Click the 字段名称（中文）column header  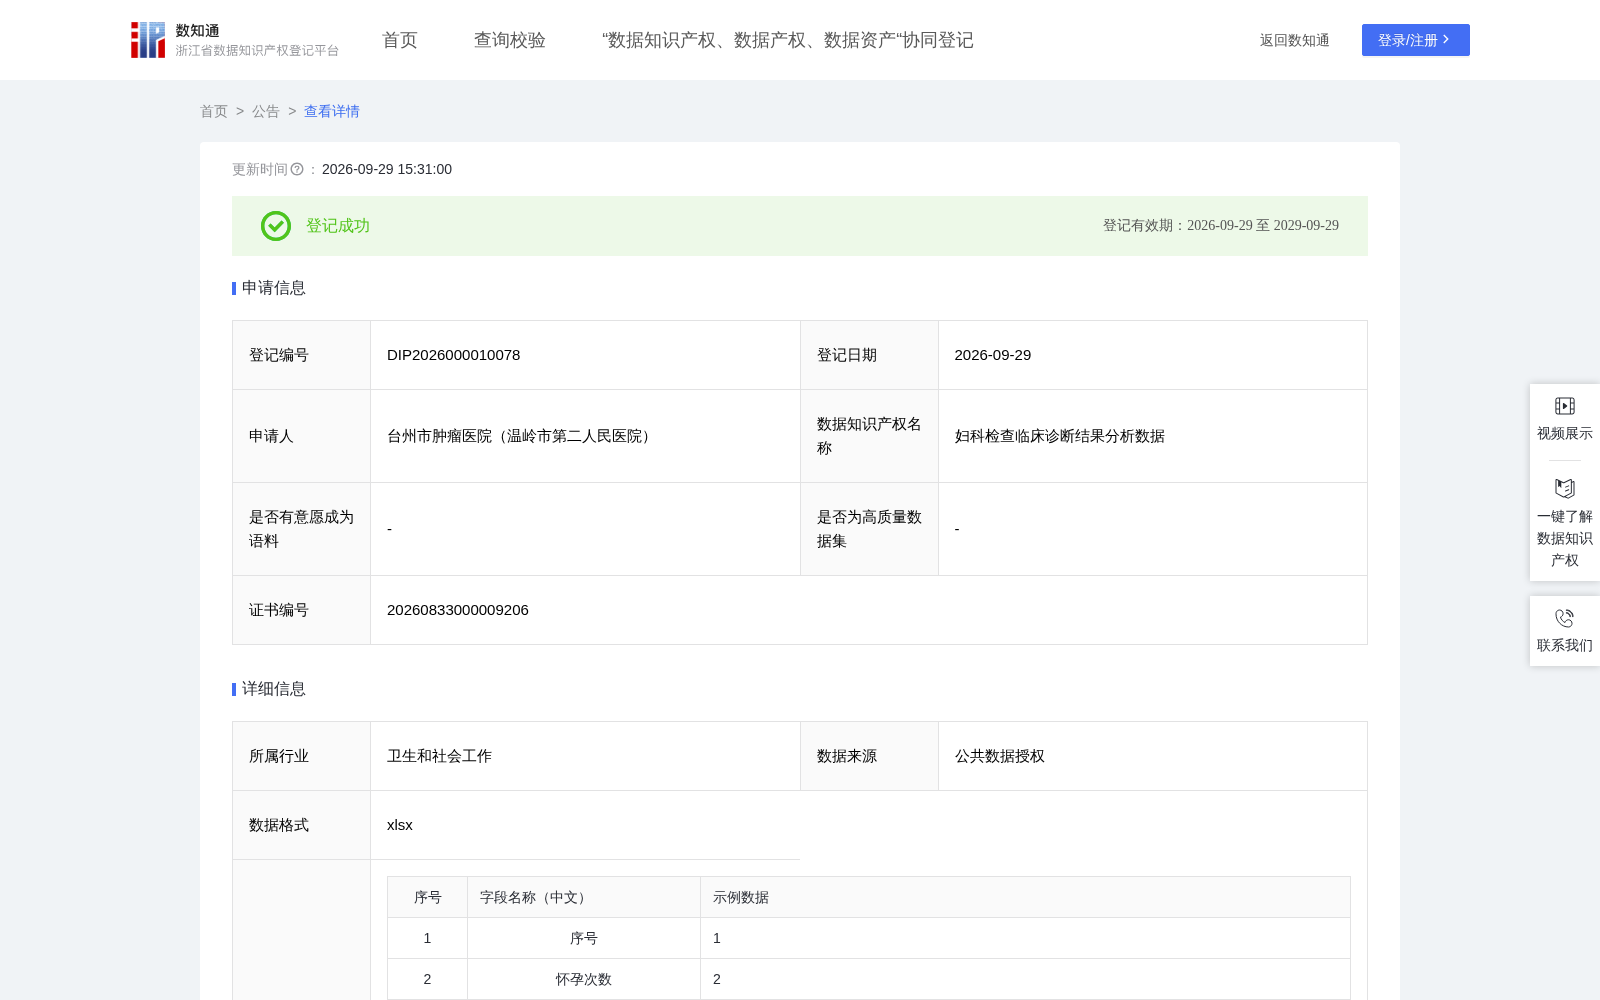[x=584, y=898]
